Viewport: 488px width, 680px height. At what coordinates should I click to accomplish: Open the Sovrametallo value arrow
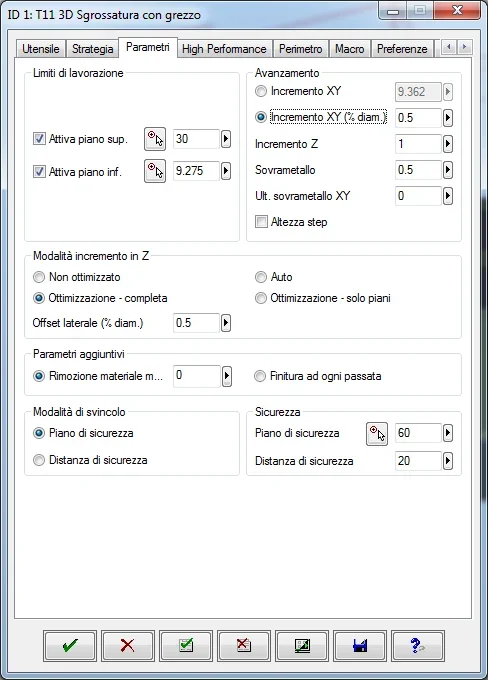pyautogui.click(x=448, y=170)
